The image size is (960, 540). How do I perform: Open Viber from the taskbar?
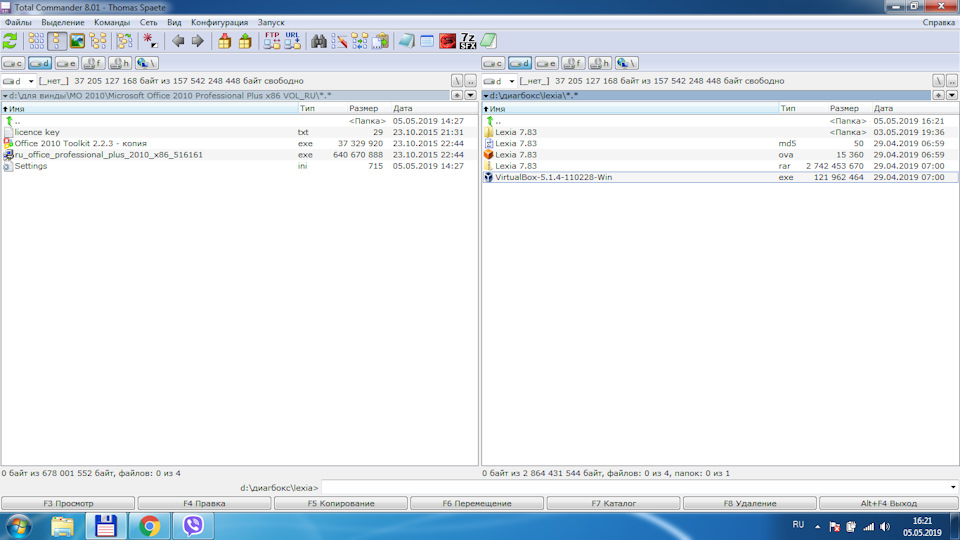click(x=193, y=526)
